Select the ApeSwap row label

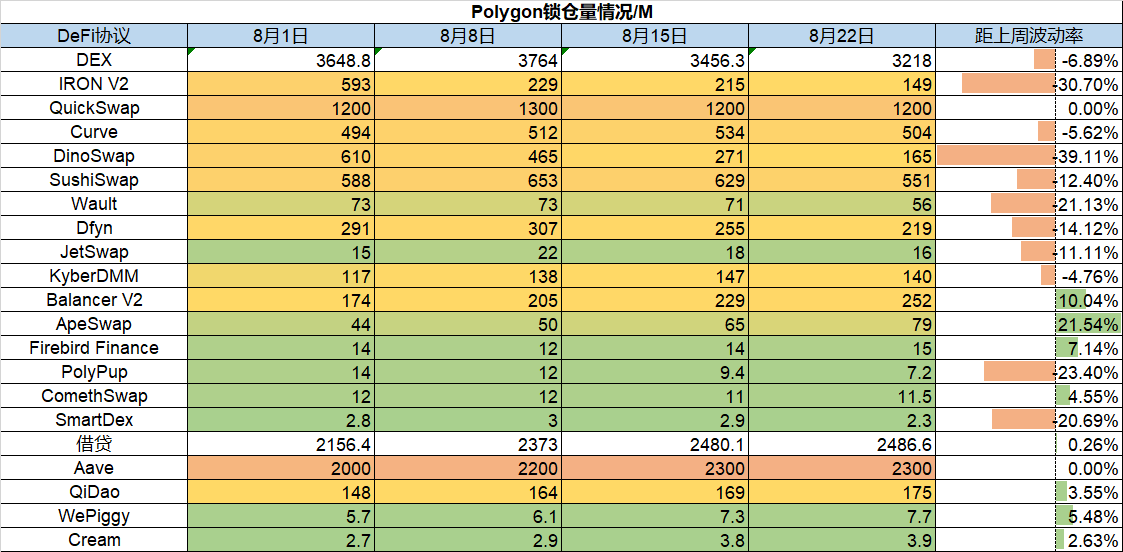pyautogui.click(x=94, y=324)
